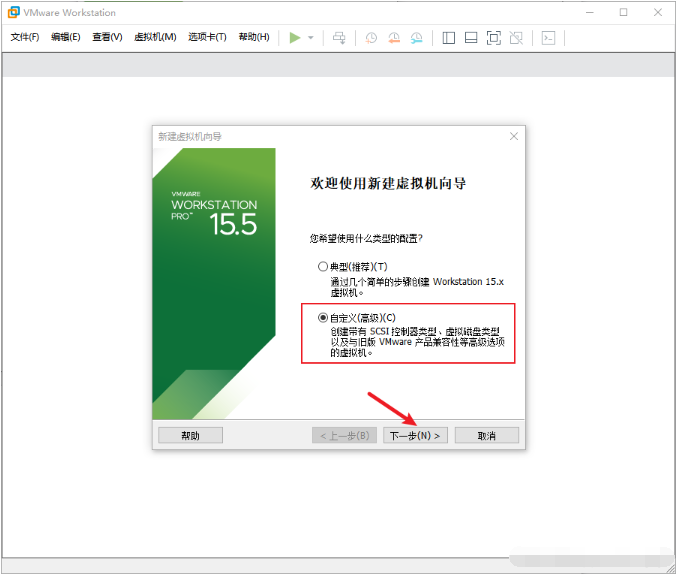Click the 下一步(N) button
Screen dimensions: 679x577
coord(415,436)
